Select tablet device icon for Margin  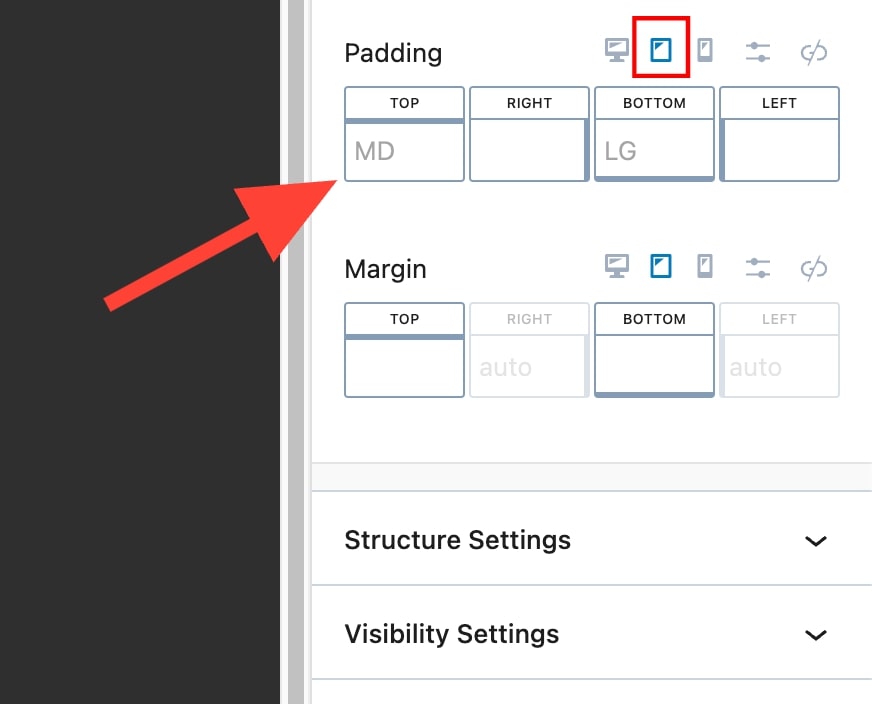(x=660, y=266)
